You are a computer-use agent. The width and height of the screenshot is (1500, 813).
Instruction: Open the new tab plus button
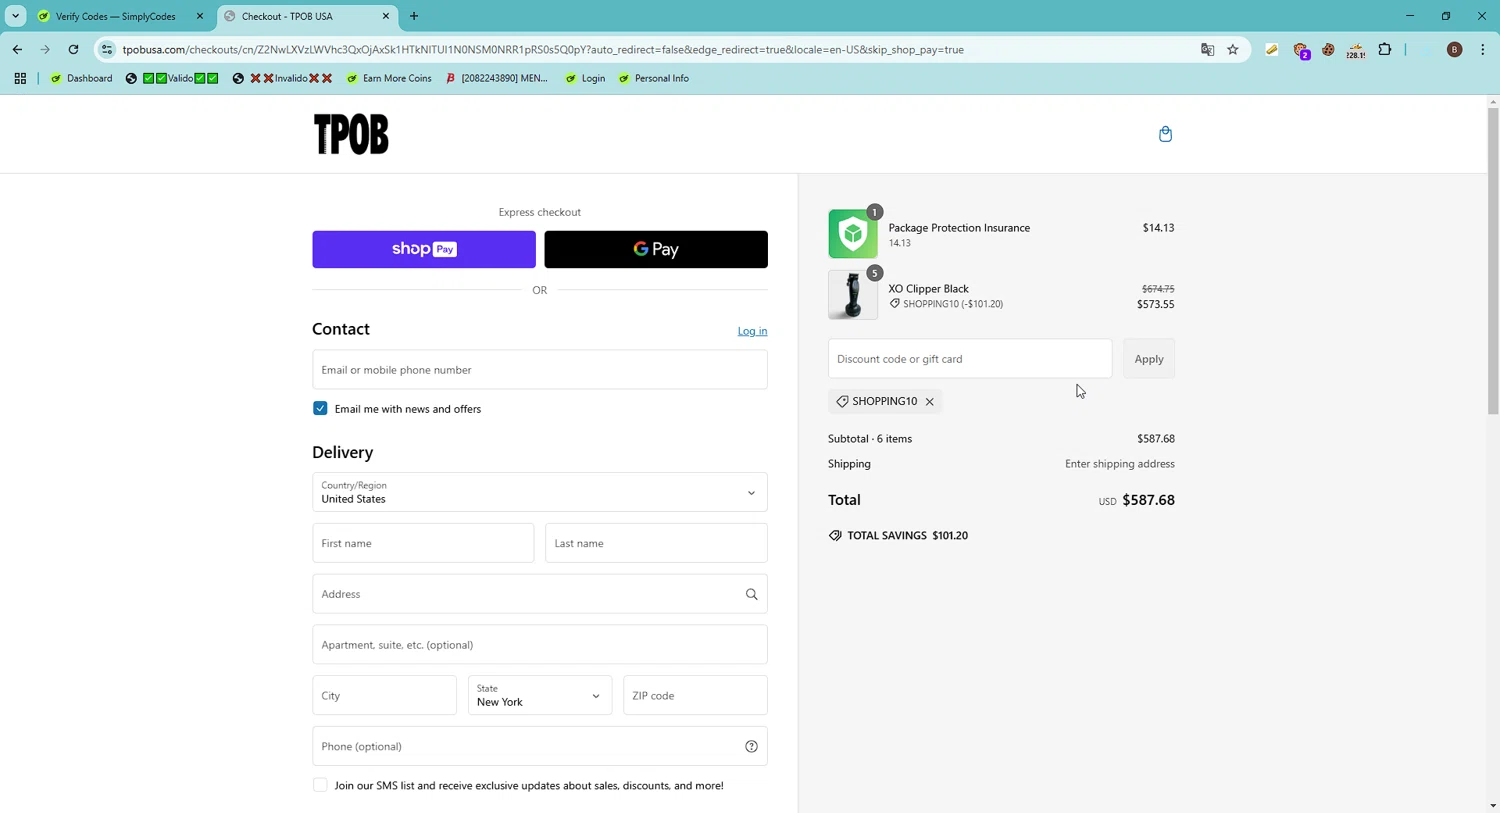414,16
